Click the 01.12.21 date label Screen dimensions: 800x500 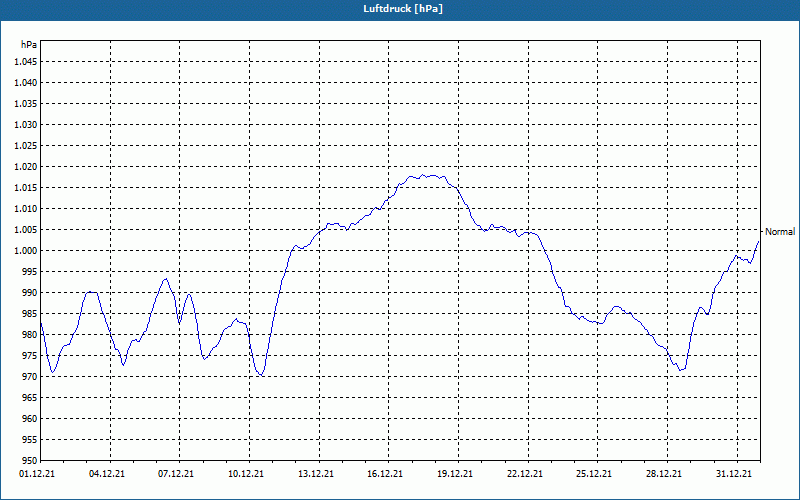click(x=37, y=474)
